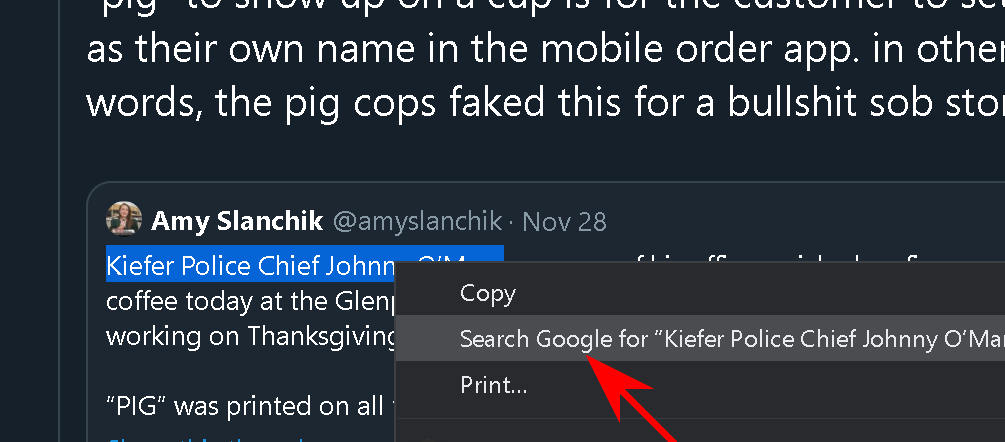Click the quoted line "coffee today at the Glenp"
The width and height of the screenshot is (1005, 442).
(x=250, y=300)
